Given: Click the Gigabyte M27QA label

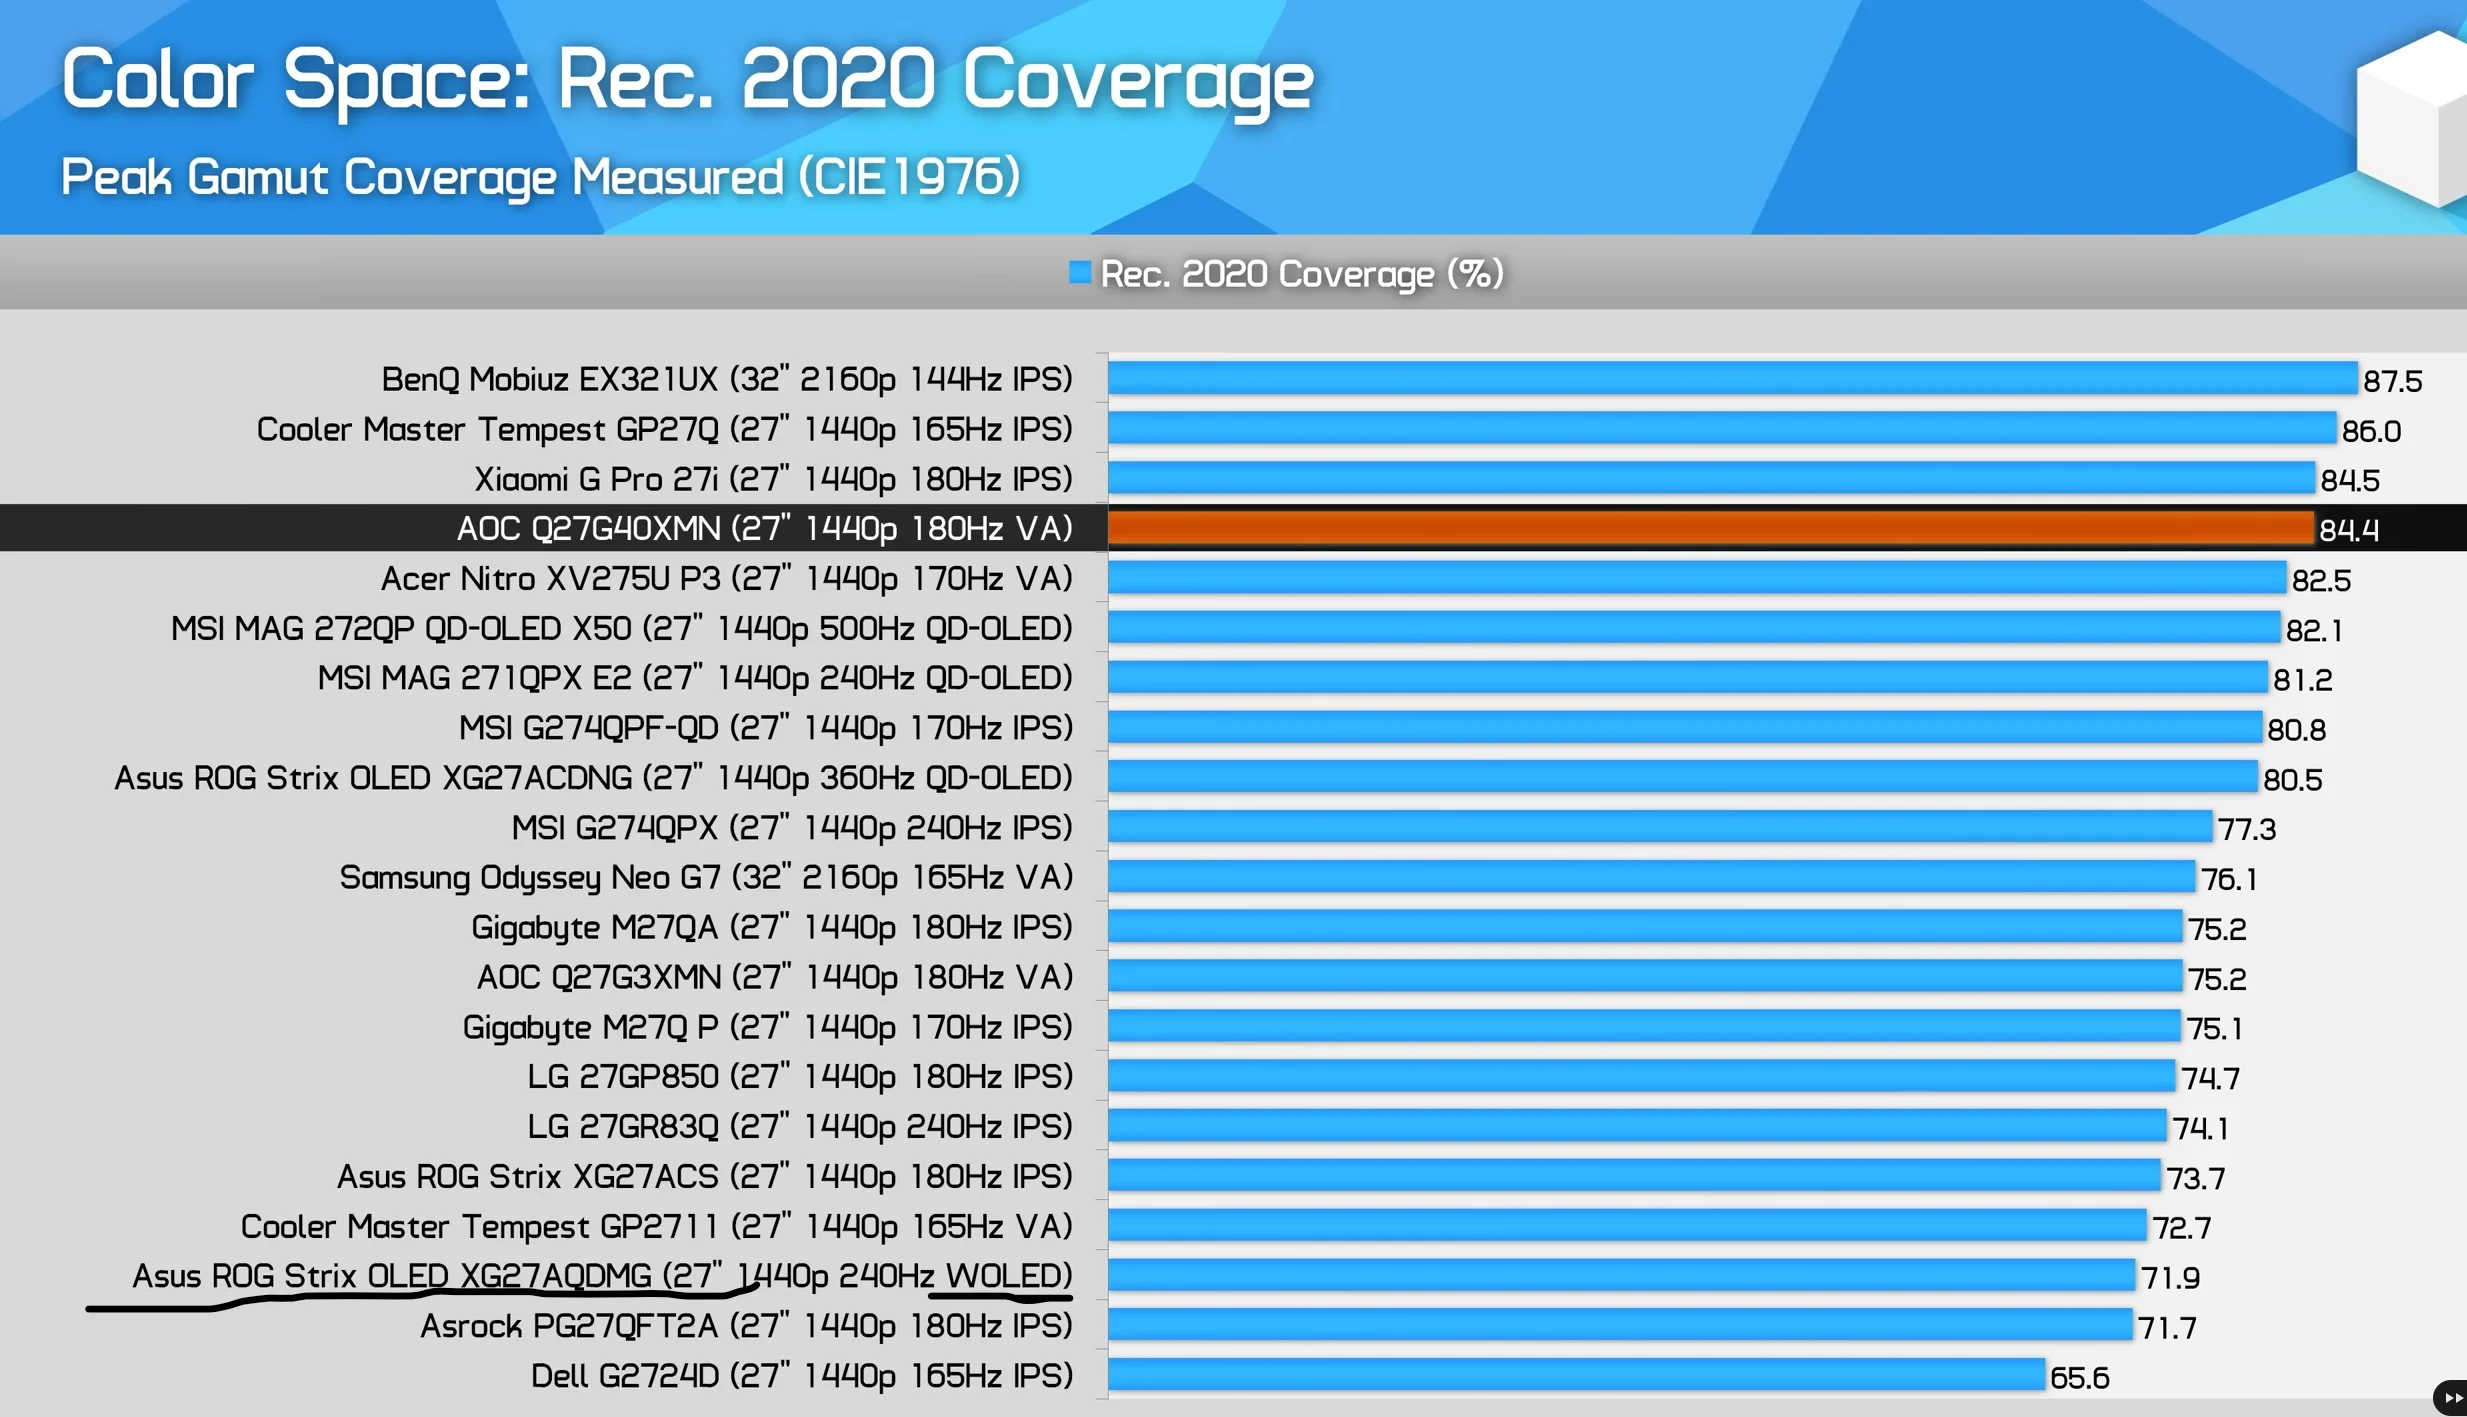Looking at the screenshot, I should 771,927.
